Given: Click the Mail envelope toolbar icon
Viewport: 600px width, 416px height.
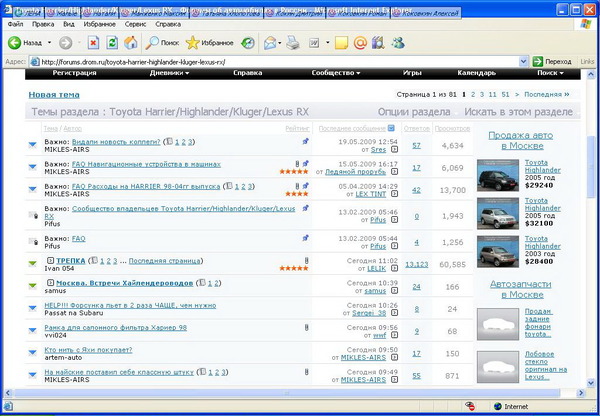Looking at the screenshot, I should [270, 43].
